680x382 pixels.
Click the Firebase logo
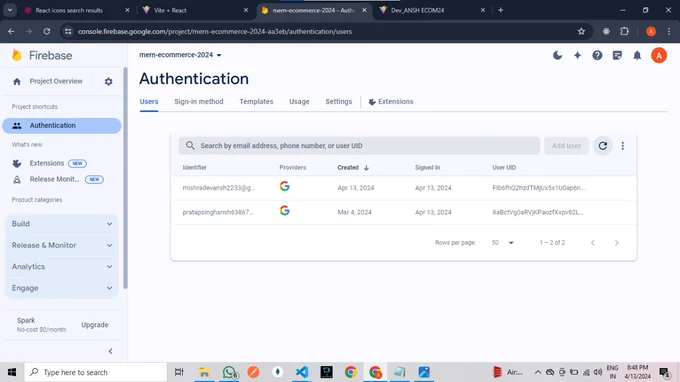[x=42, y=56]
